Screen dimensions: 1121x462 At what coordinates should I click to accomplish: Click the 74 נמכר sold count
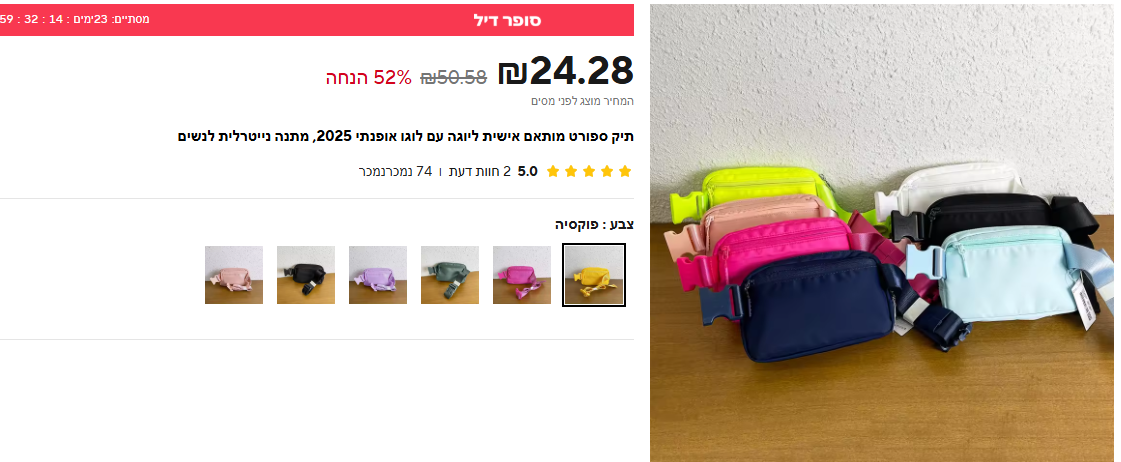click(x=395, y=171)
